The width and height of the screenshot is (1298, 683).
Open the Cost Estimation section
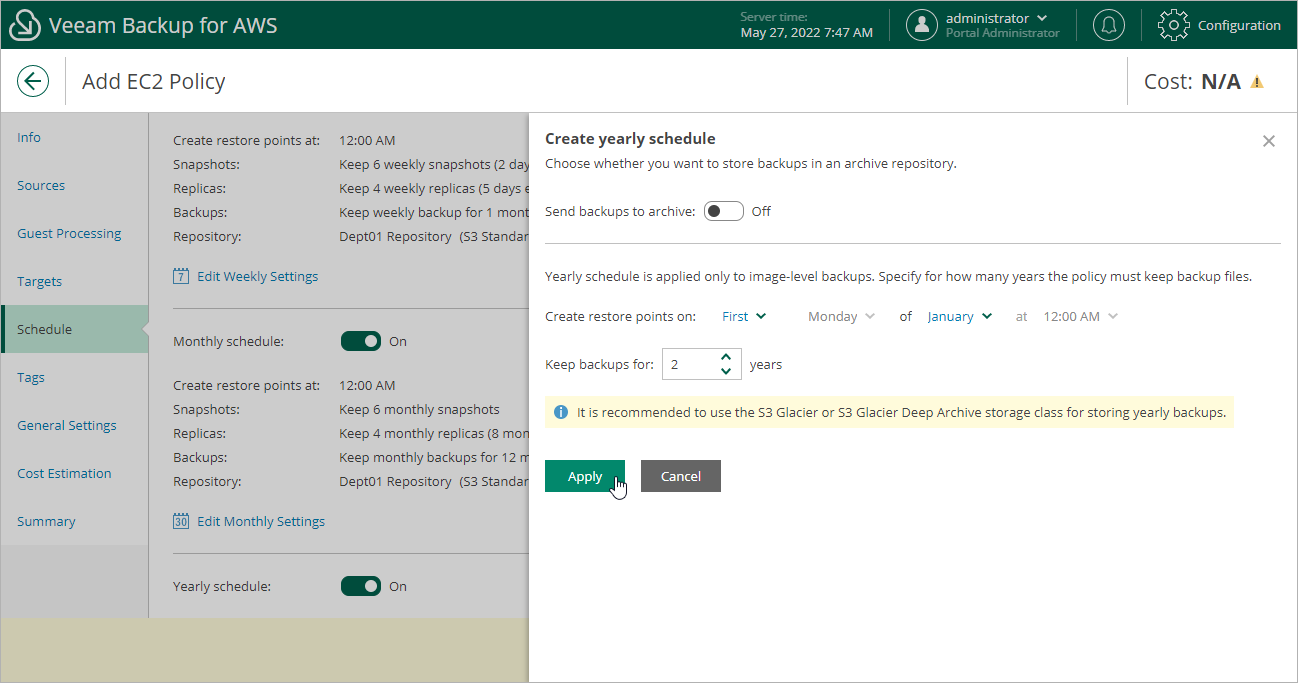pos(64,473)
